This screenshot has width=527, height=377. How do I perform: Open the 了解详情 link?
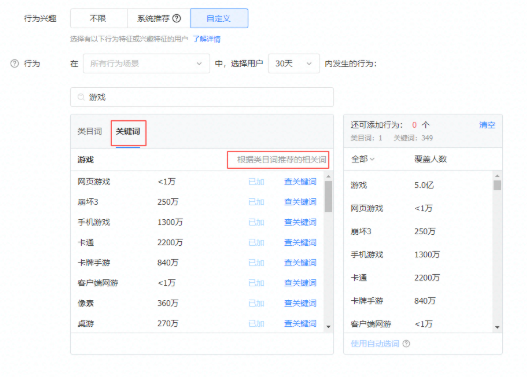207,39
